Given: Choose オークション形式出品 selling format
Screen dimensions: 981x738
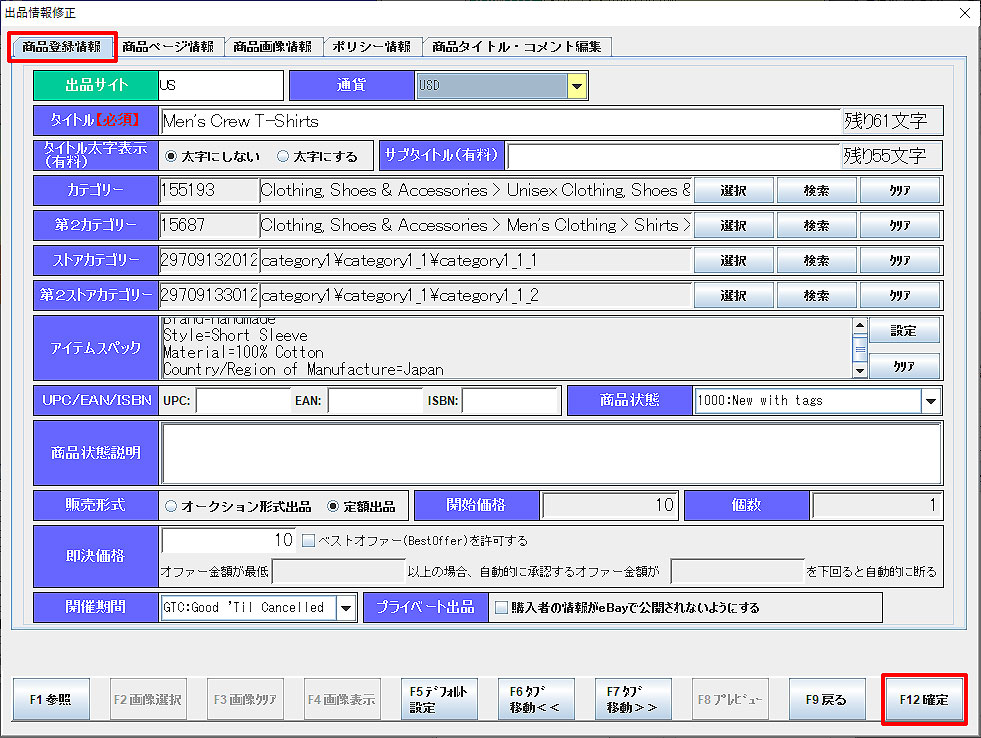Looking at the screenshot, I should pos(169,506).
